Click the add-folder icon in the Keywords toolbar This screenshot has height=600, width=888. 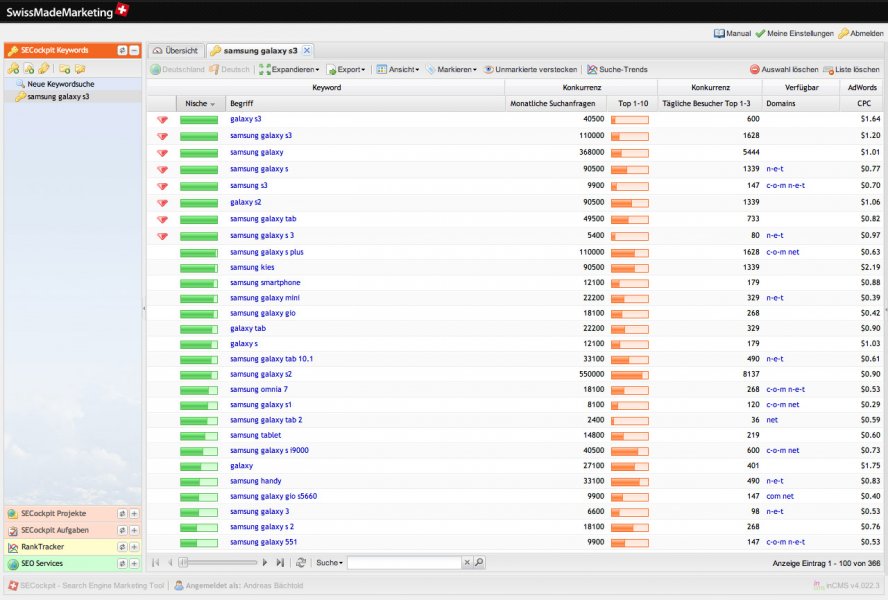click(65, 69)
